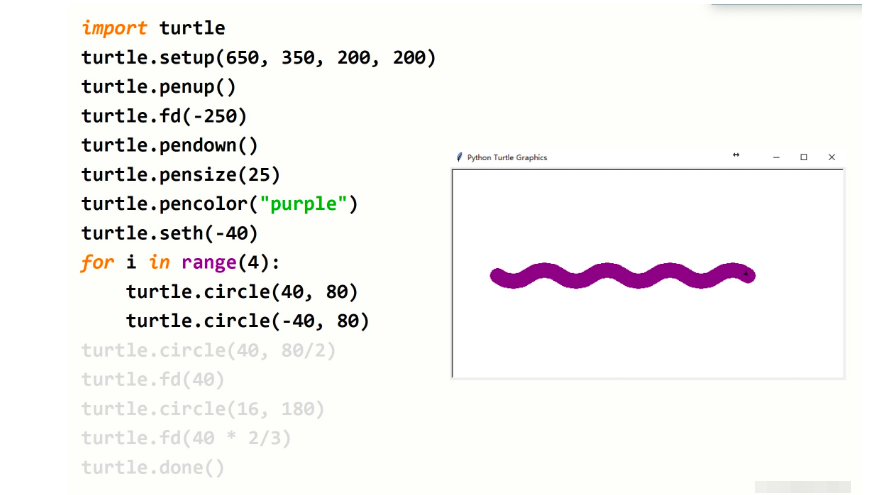The width and height of the screenshot is (886, 495).
Task: Click the feather icon in the turtle window
Action: pos(459,157)
